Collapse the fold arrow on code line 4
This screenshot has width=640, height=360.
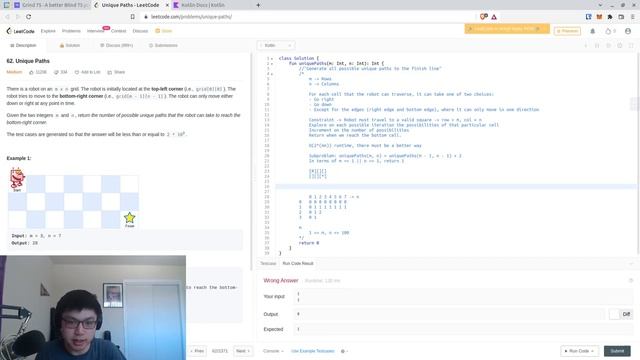point(272,74)
